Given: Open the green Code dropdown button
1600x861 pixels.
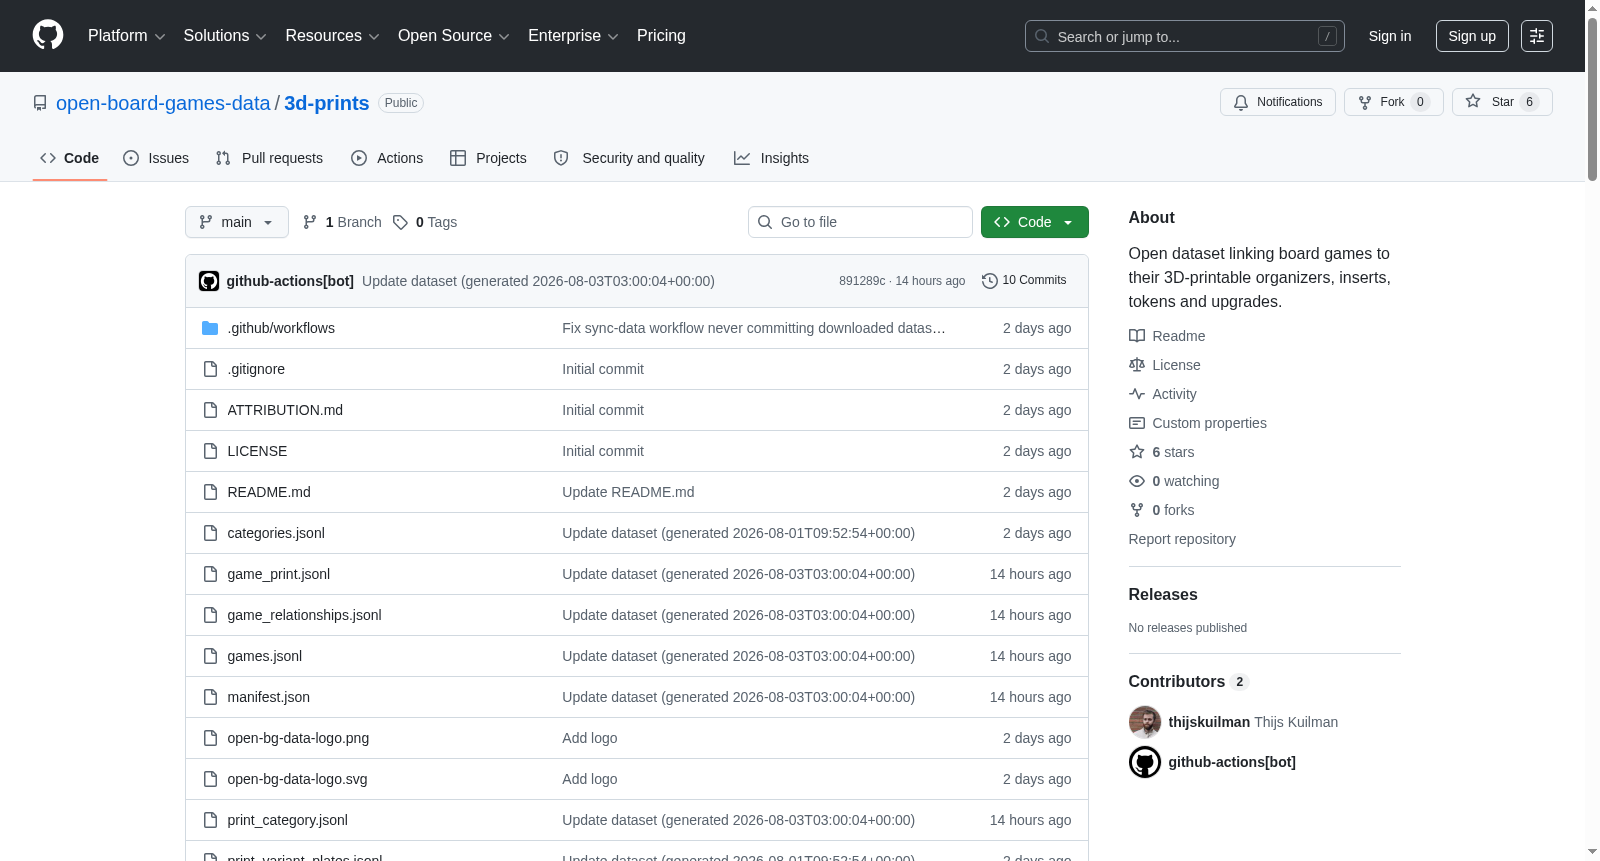Looking at the screenshot, I should 1035,222.
